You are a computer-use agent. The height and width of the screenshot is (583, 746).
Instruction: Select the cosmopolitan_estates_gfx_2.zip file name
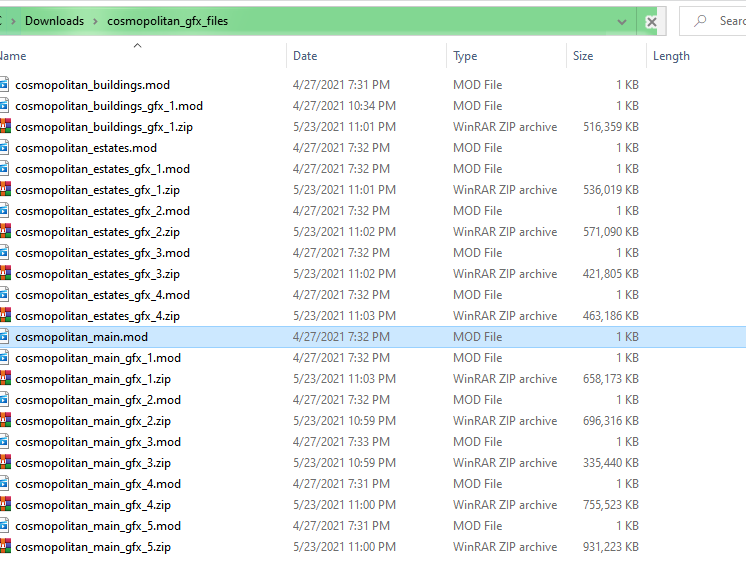point(98,232)
